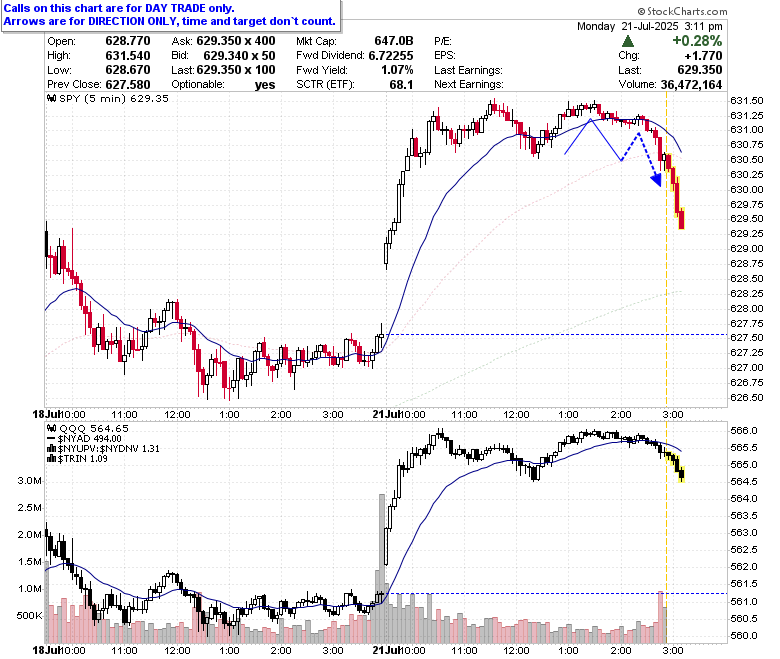The height and width of the screenshot is (659, 780).
Task: Click the green up-triangle change indicator
Action: pyautogui.click(x=628, y=41)
